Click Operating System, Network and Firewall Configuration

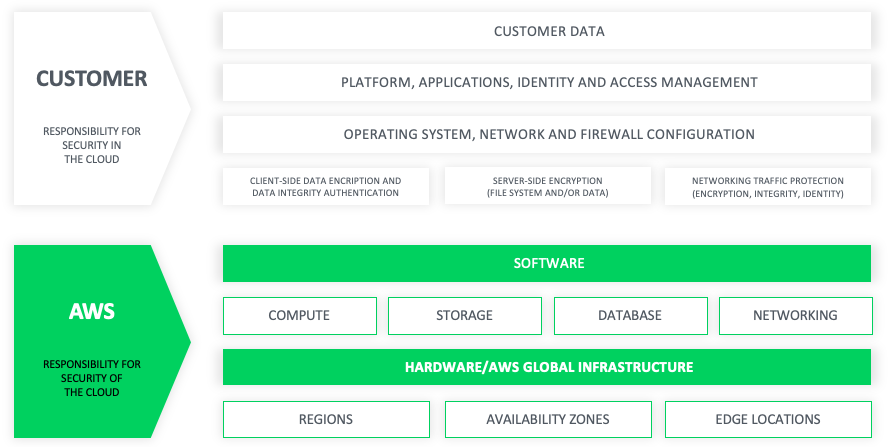click(x=547, y=134)
